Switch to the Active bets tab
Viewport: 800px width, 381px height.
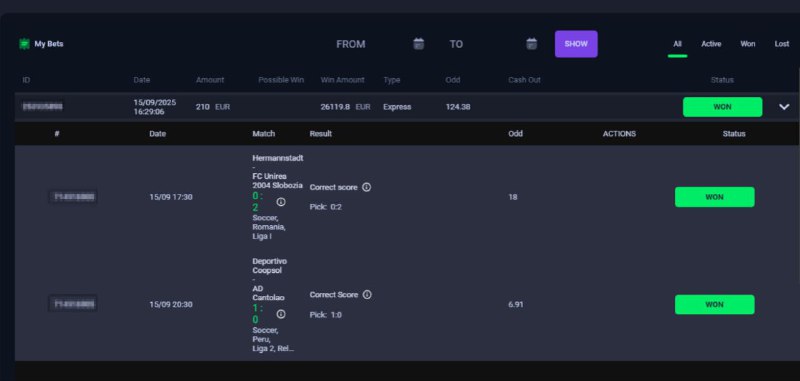click(x=711, y=44)
